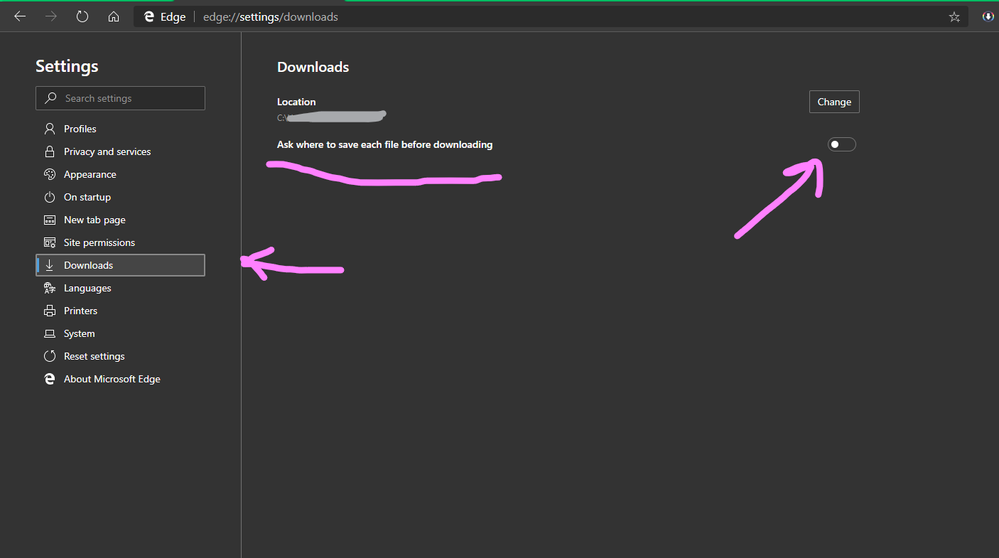Click 'Ask where to save each file' text
The height and width of the screenshot is (558, 999).
click(385, 145)
